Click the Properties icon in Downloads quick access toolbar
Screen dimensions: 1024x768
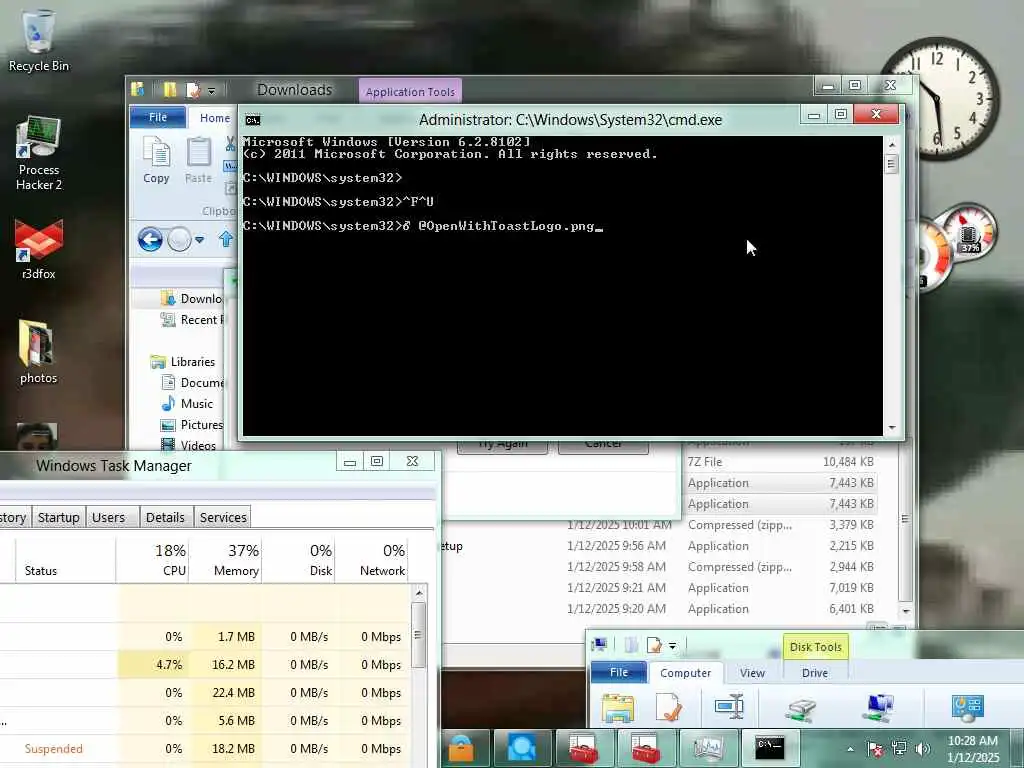tap(193, 89)
